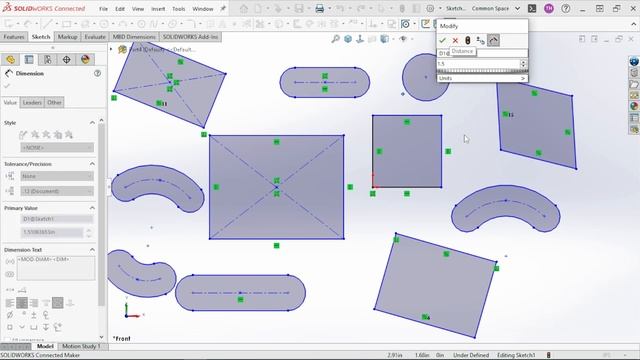This screenshot has width=640, height=360.
Task: Click Zoom to Fit magnifier in view toolbar
Action: [336, 39]
